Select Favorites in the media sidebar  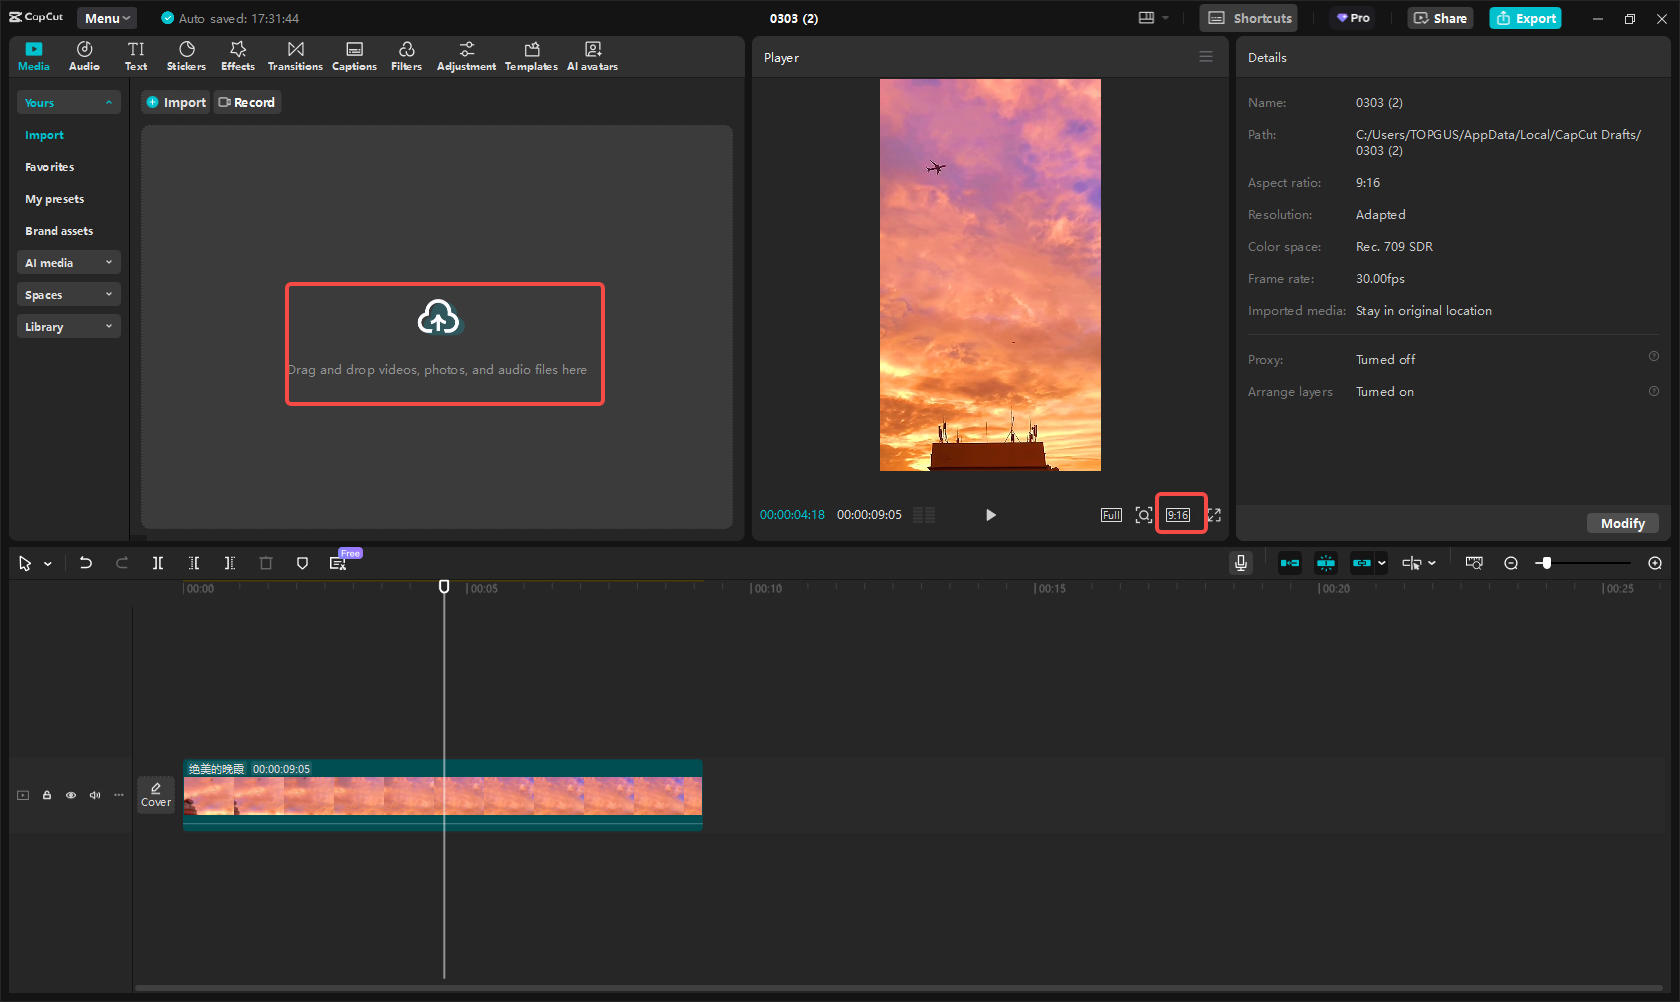click(x=50, y=167)
